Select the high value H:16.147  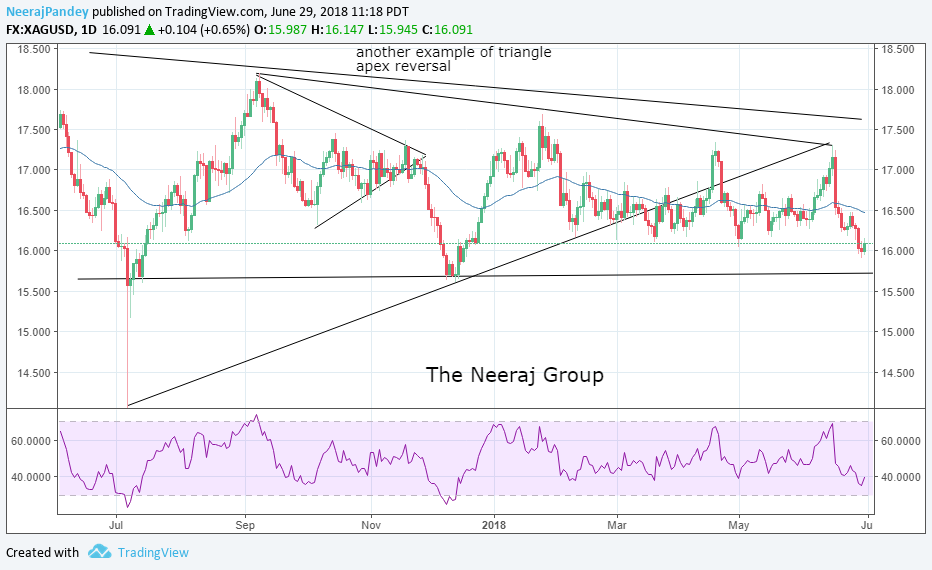338,29
